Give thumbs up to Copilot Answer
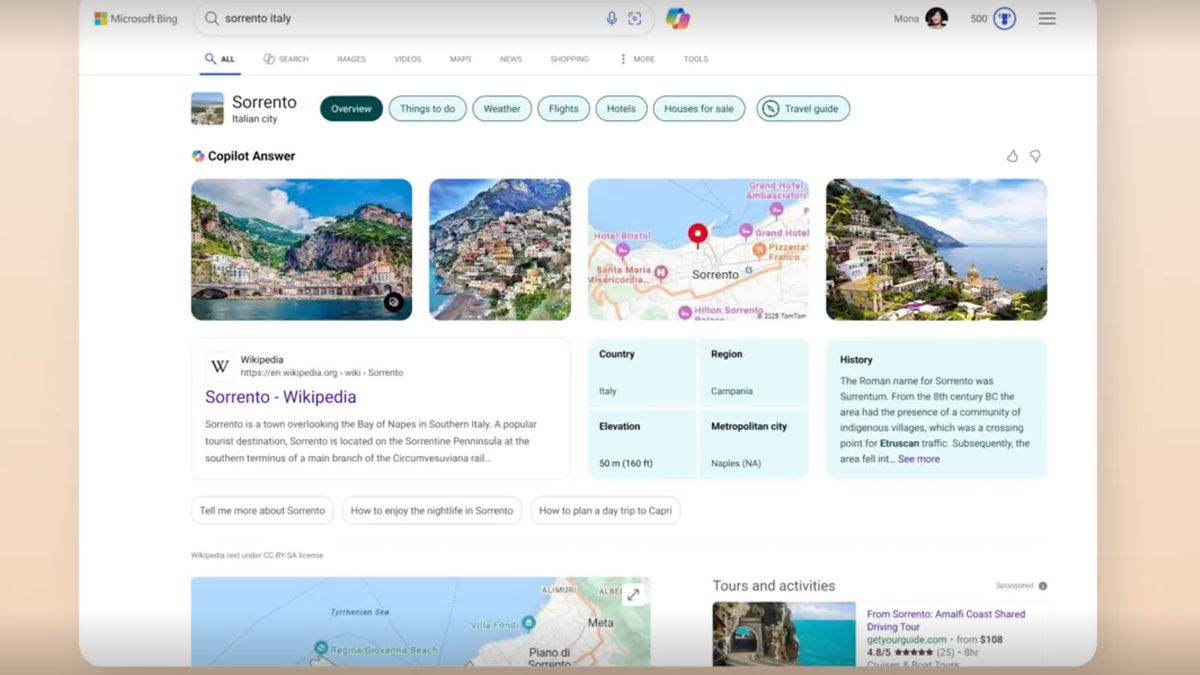The width and height of the screenshot is (1200, 675). pos(1012,156)
